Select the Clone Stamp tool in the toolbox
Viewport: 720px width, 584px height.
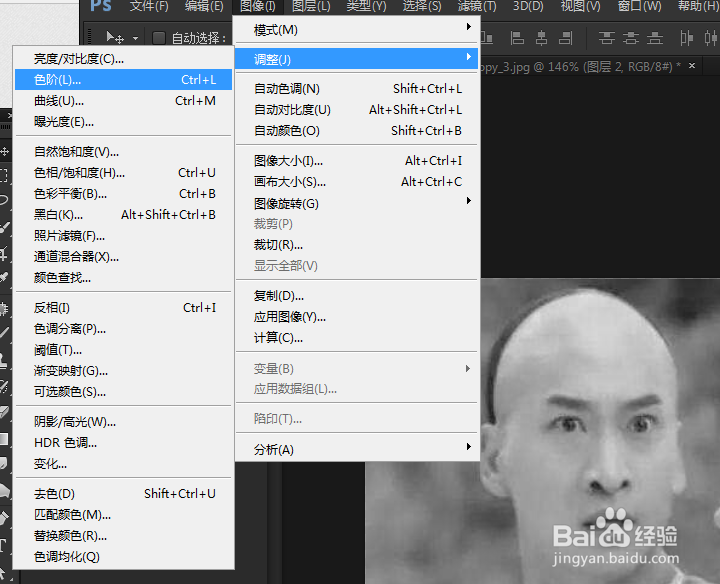pos(4,361)
